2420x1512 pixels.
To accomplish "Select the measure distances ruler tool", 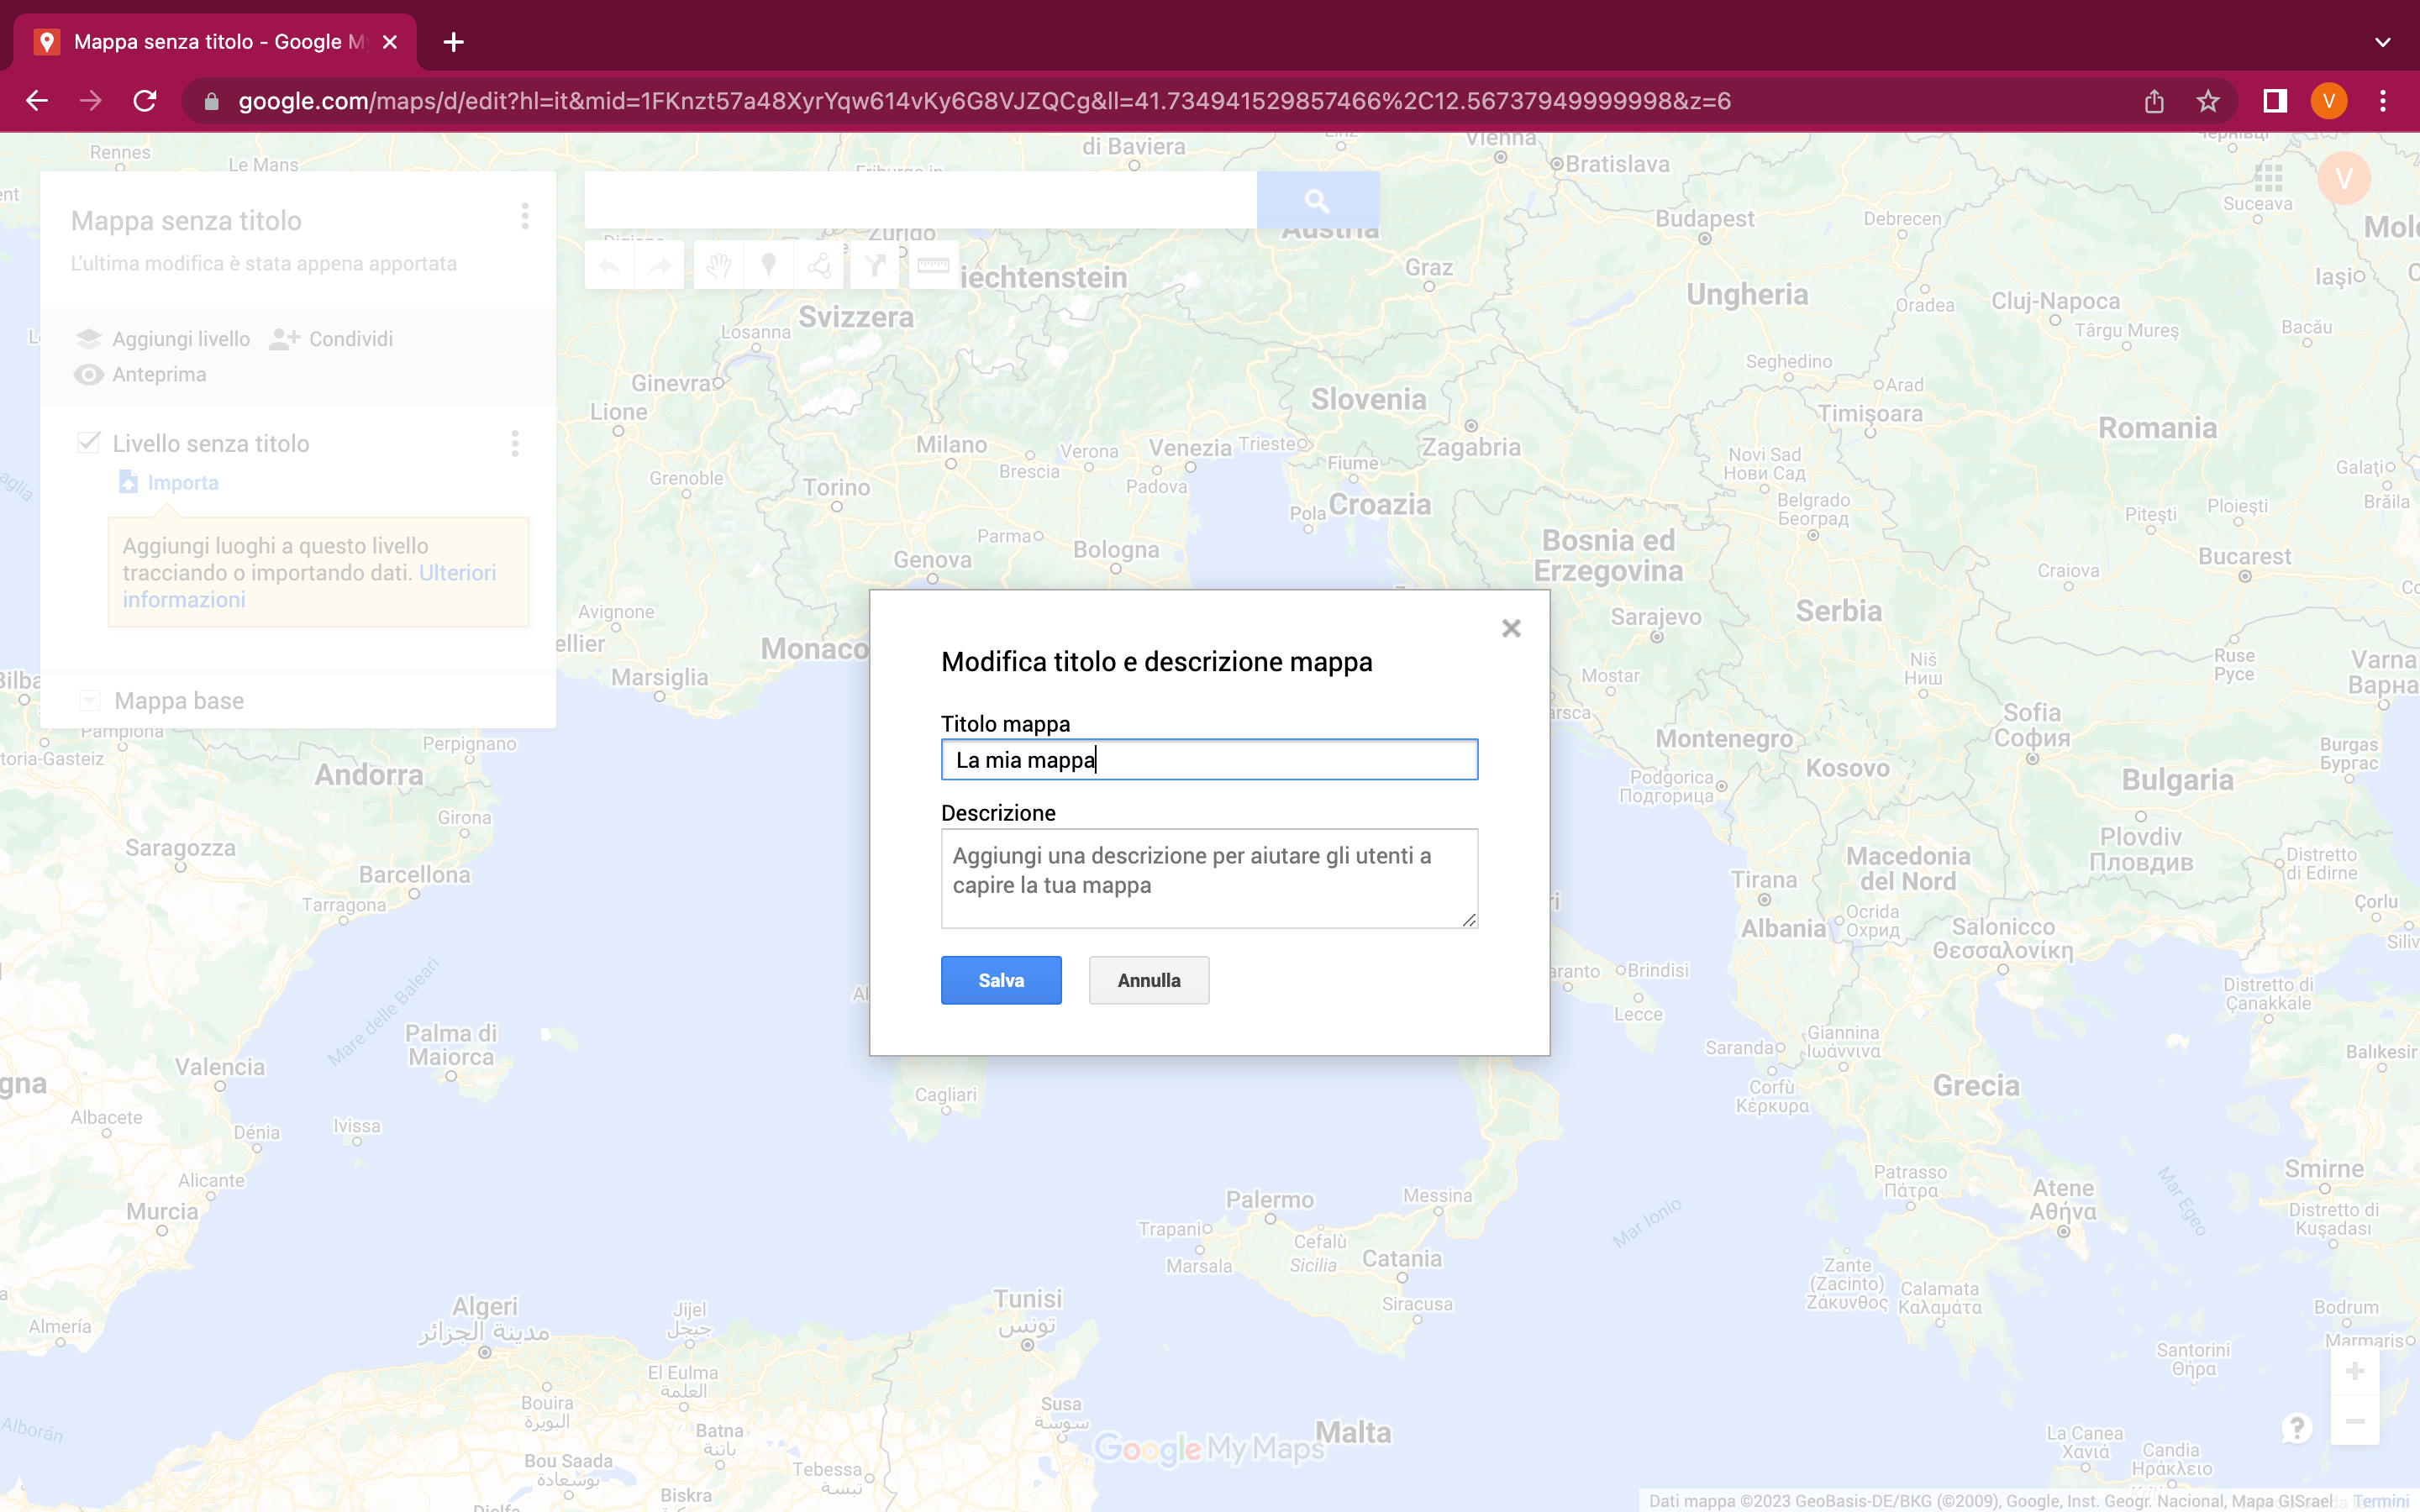I will point(932,265).
